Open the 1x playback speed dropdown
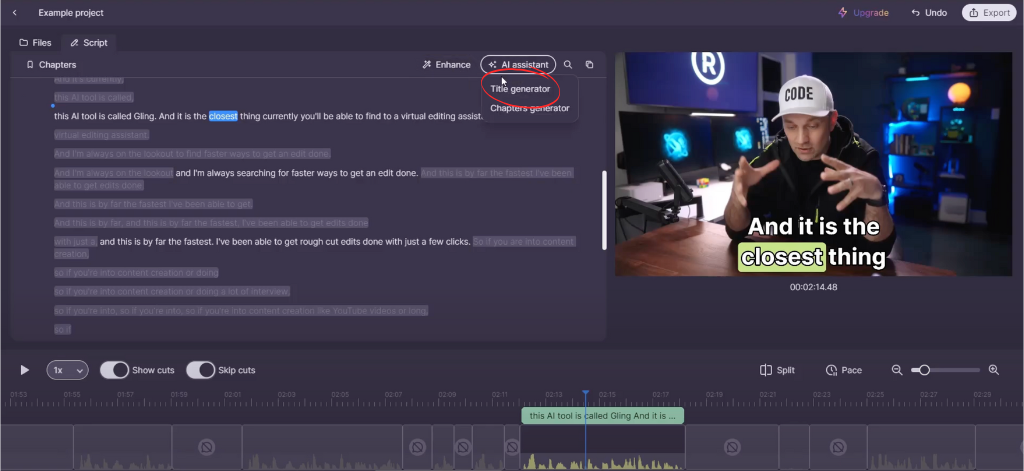Viewport: 1024px width, 471px height. tap(67, 370)
